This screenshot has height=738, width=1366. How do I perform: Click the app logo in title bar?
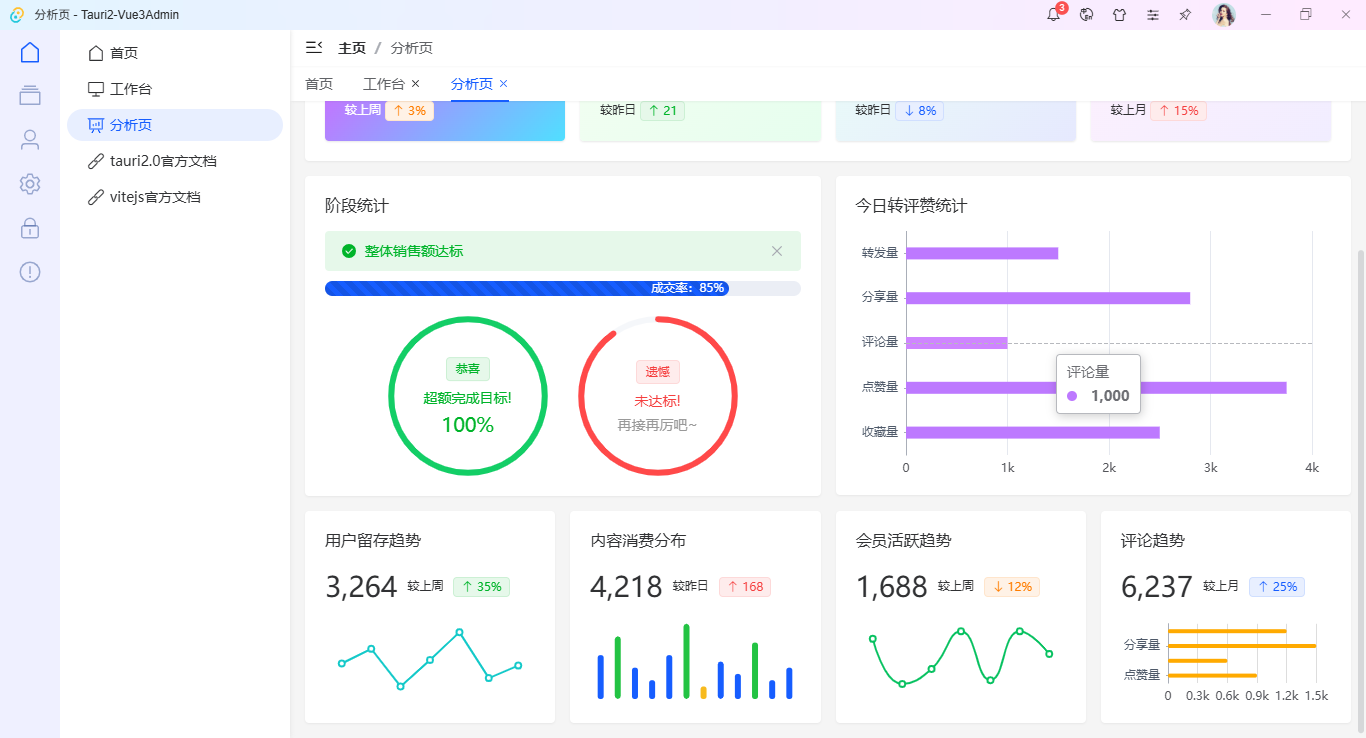(x=17, y=15)
